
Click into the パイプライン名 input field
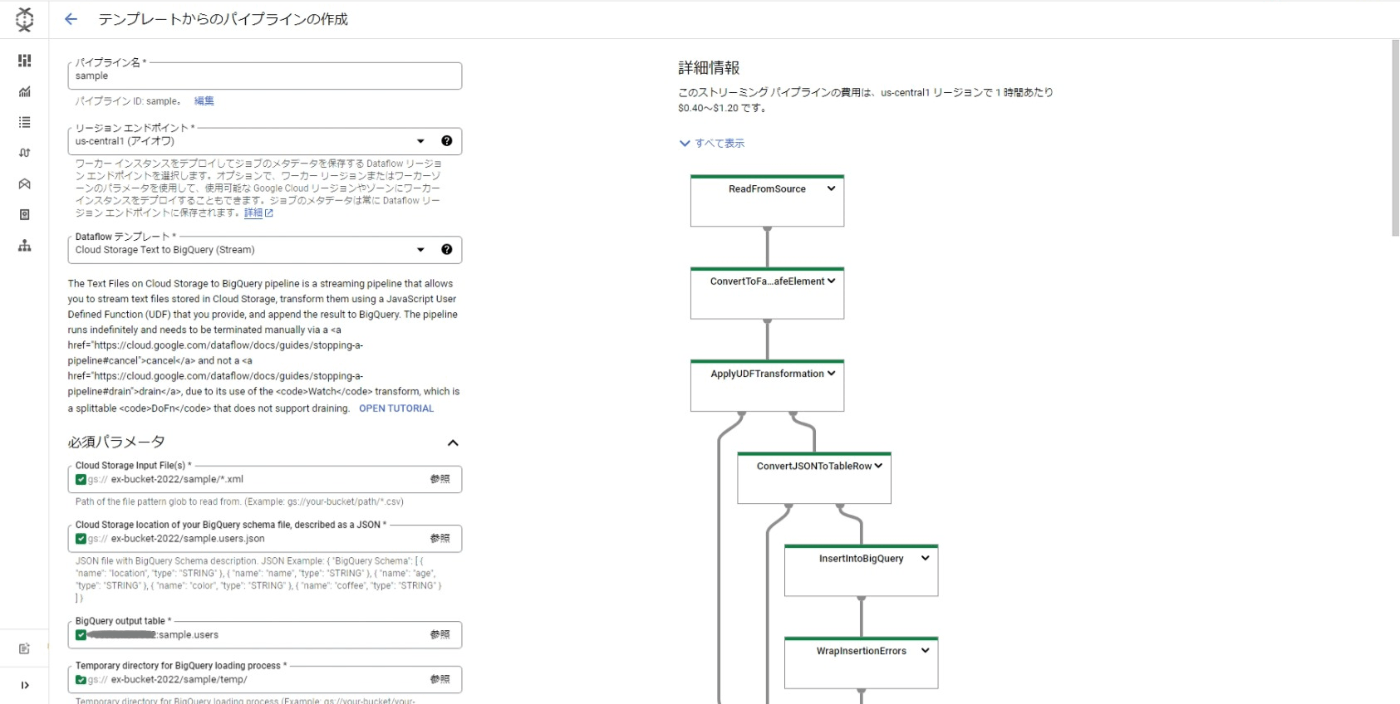(265, 76)
